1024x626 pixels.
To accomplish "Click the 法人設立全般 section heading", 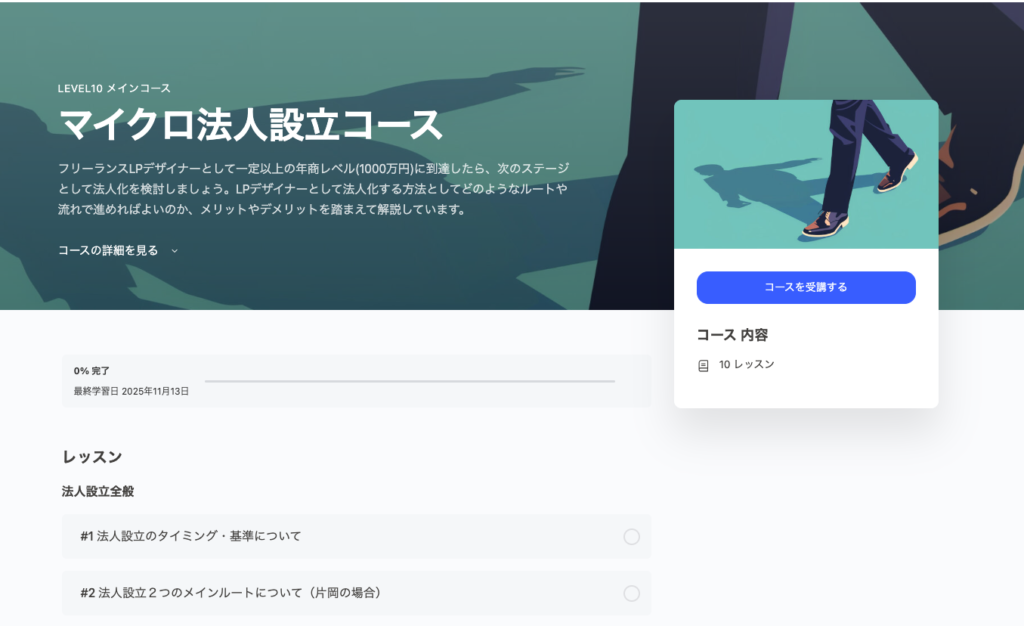I will click(98, 492).
